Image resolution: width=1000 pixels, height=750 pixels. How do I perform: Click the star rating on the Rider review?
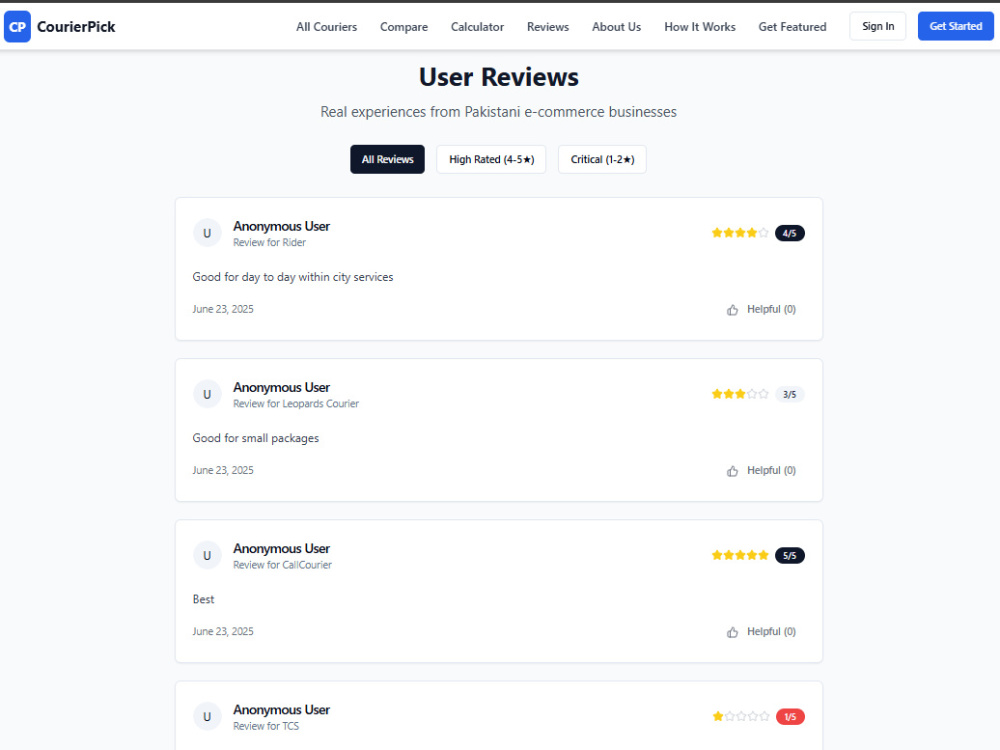(740, 233)
